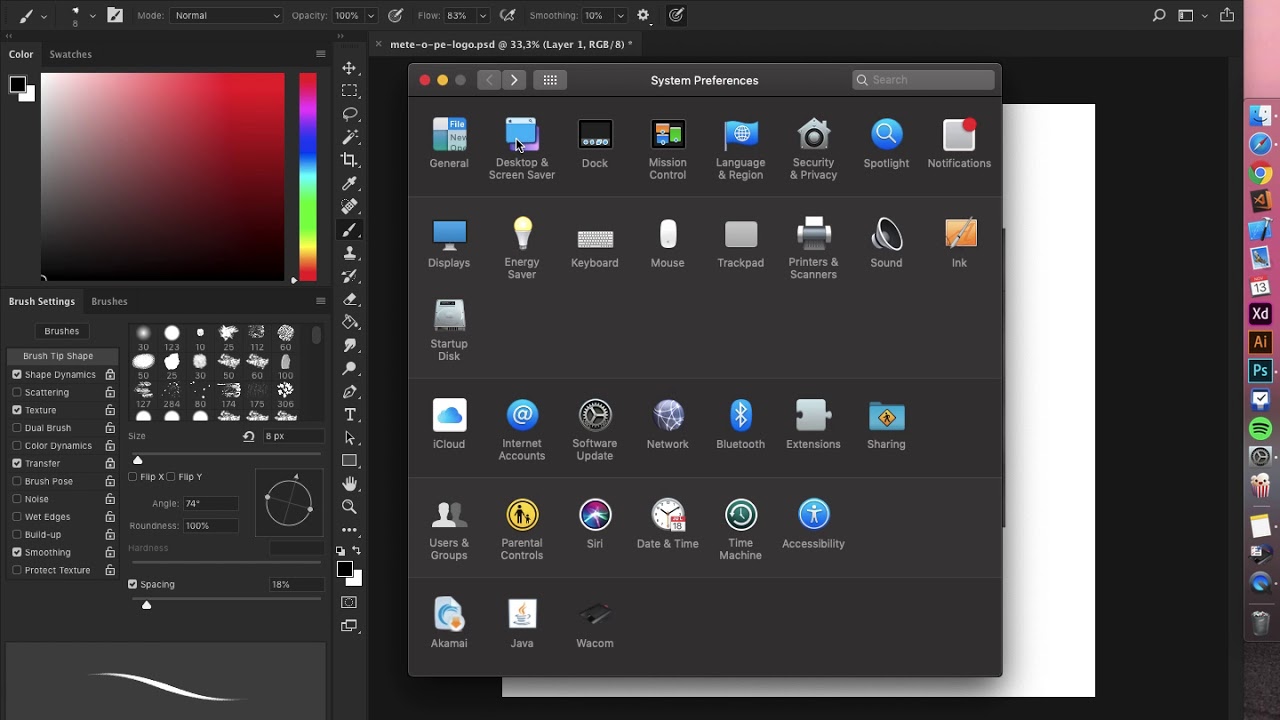The width and height of the screenshot is (1280, 720).
Task: Open Ink preferences
Action: coord(959,243)
